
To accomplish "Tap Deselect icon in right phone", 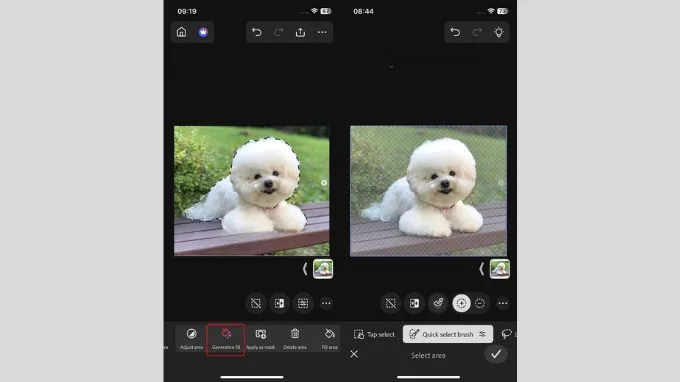I will pyautogui.click(x=391, y=303).
